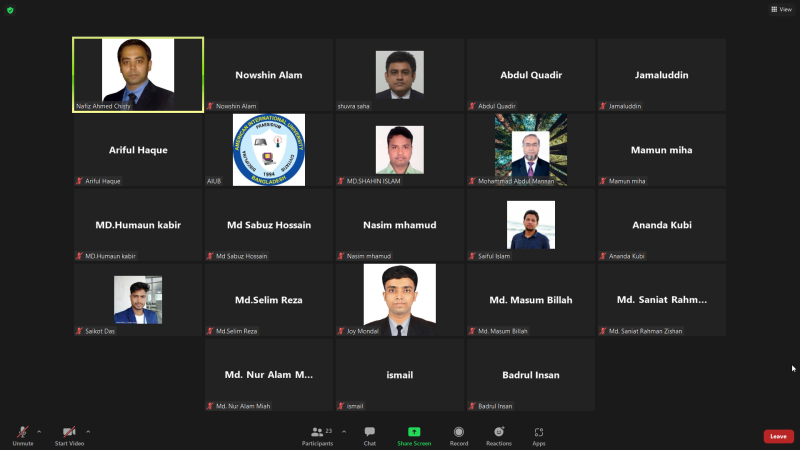
Task: Unmute the microphone
Action: tap(22, 435)
